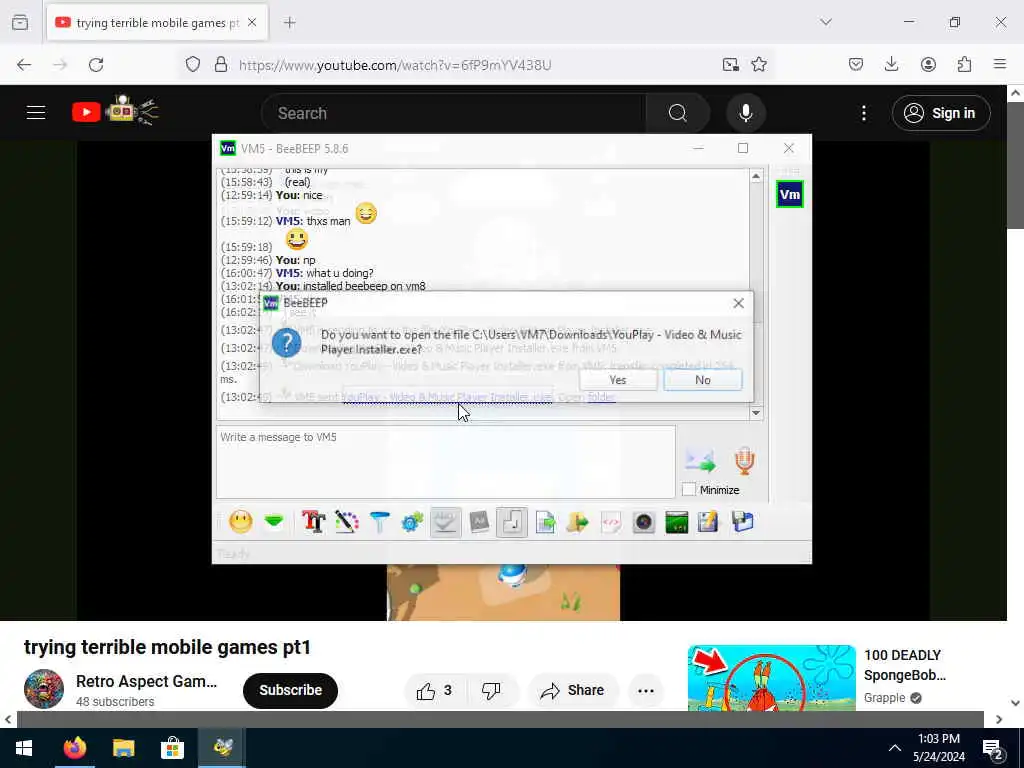The height and width of the screenshot is (768, 1024).
Task: Close the YouTube browser tab
Action: click(x=252, y=23)
